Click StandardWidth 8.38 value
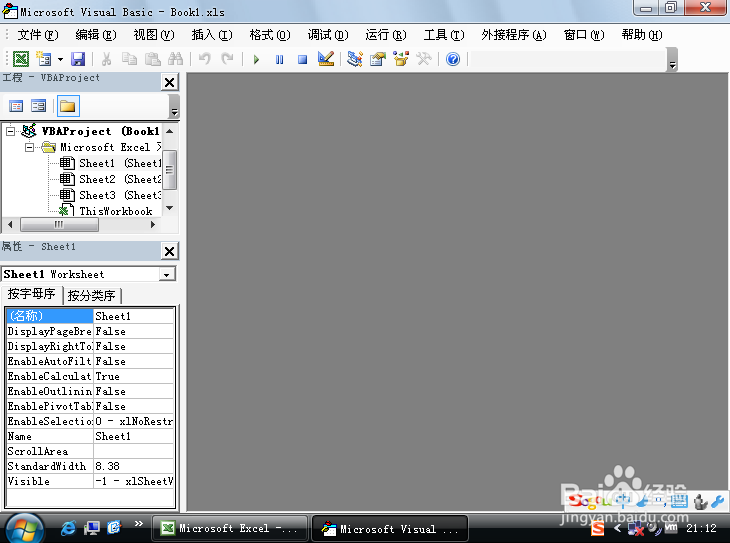 (134, 466)
